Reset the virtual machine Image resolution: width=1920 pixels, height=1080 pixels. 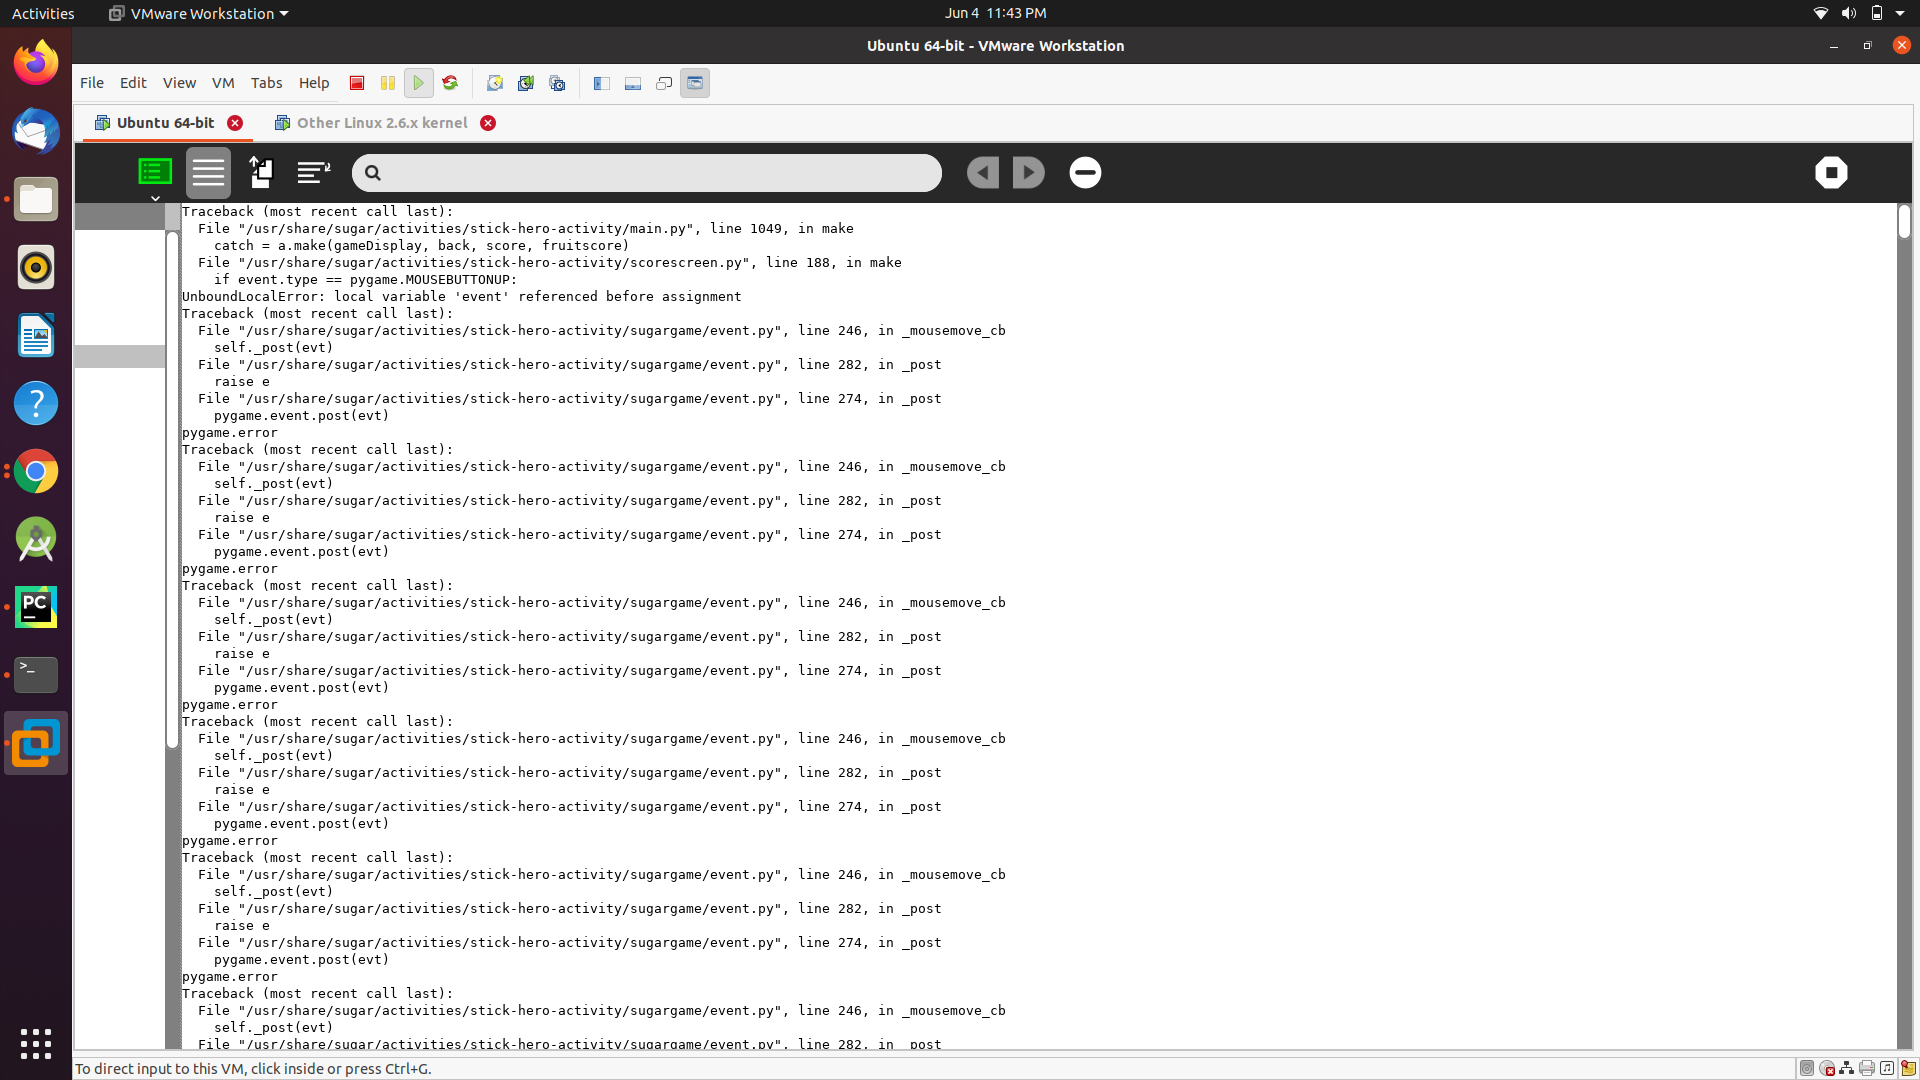pos(450,83)
